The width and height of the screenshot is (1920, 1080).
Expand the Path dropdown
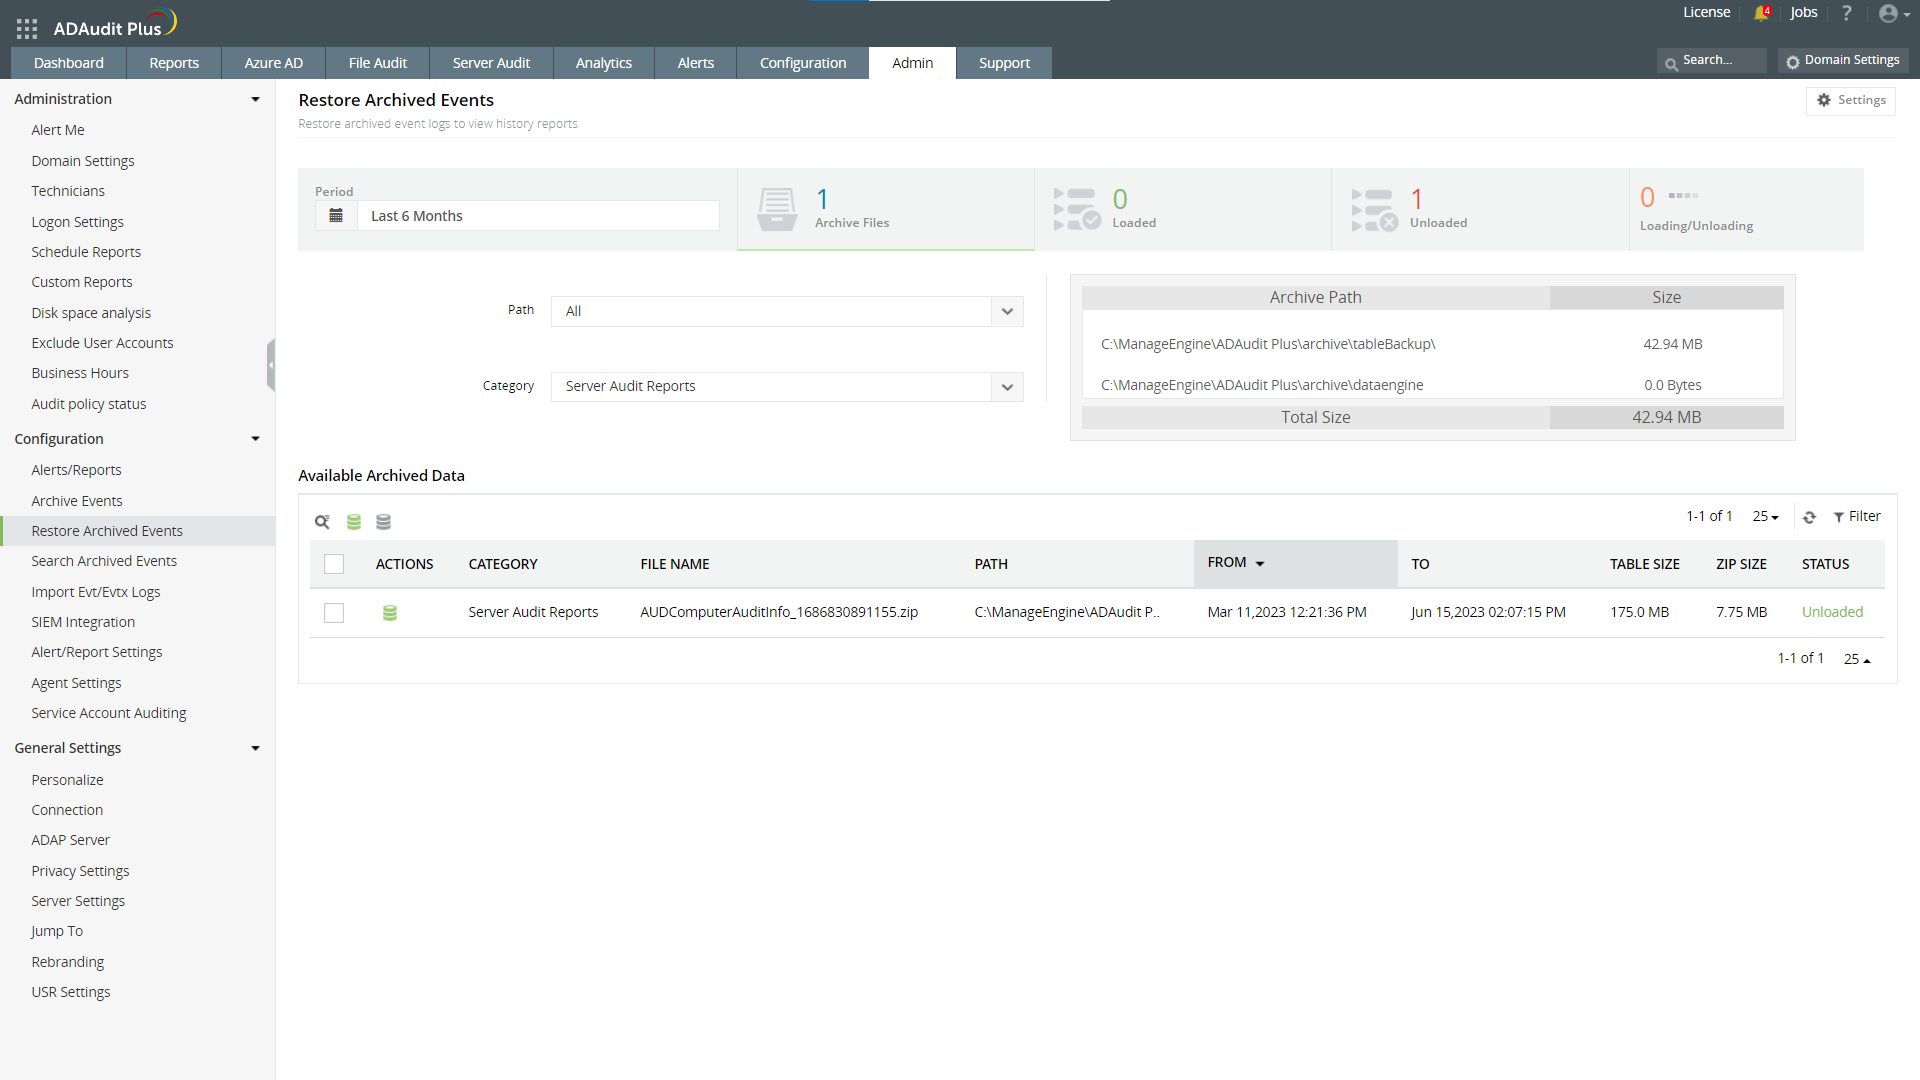[x=1007, y=311]
